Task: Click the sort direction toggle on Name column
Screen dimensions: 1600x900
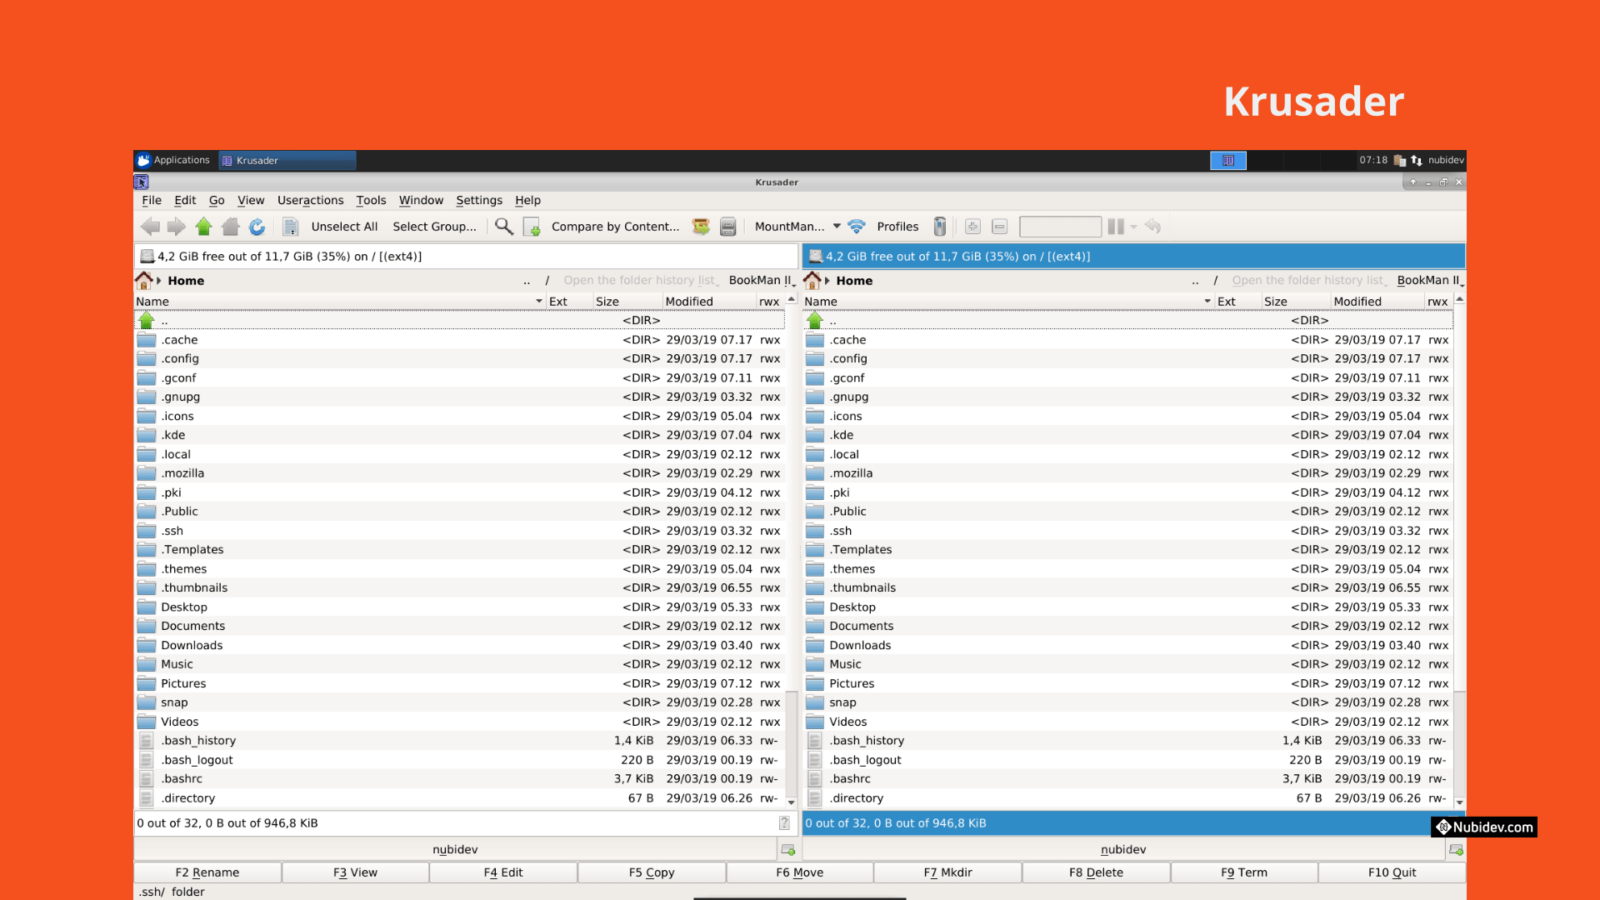Action: click(539, 301)
